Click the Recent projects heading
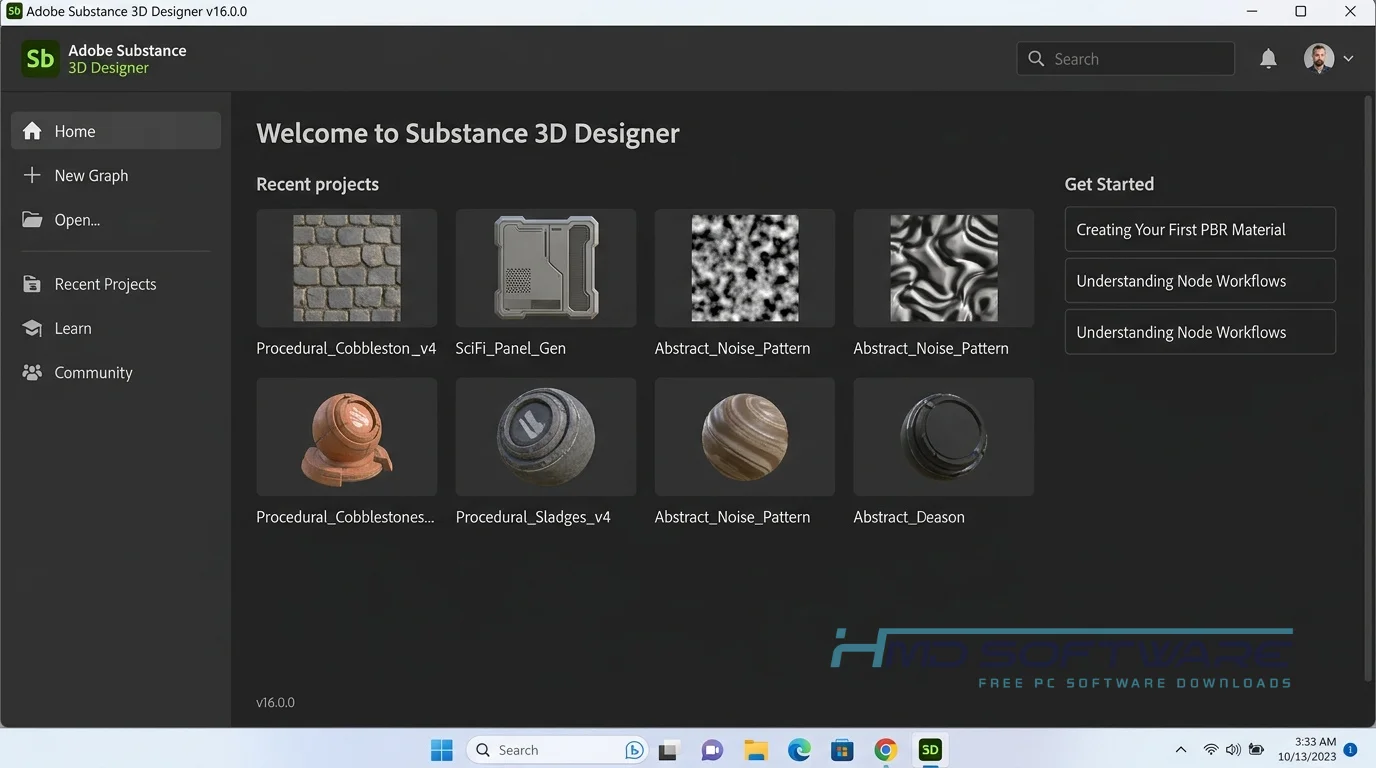 317,184
